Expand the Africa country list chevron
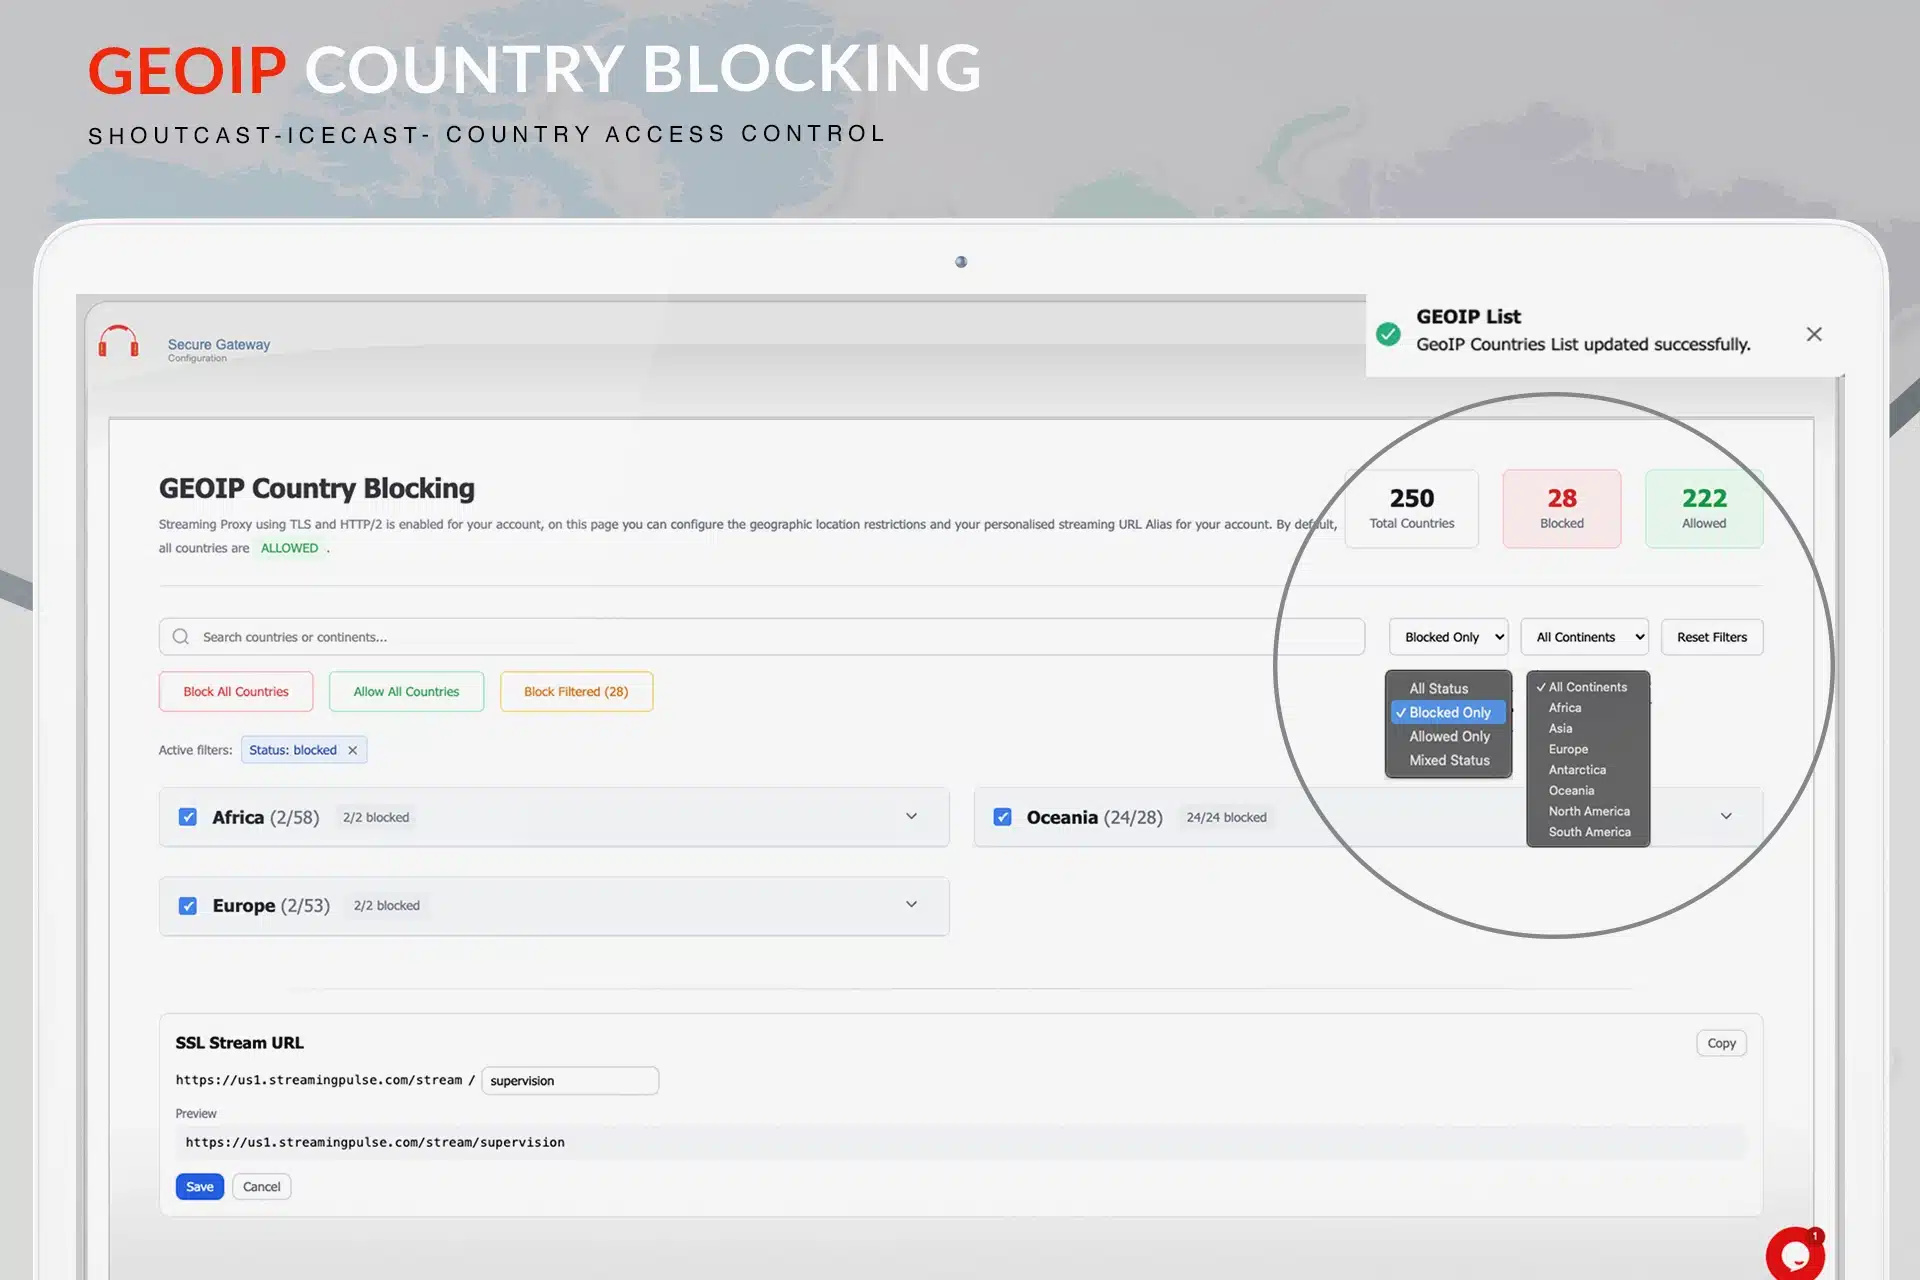The width and height of the screenshot is (1920, 1280). tap(911, 816)
